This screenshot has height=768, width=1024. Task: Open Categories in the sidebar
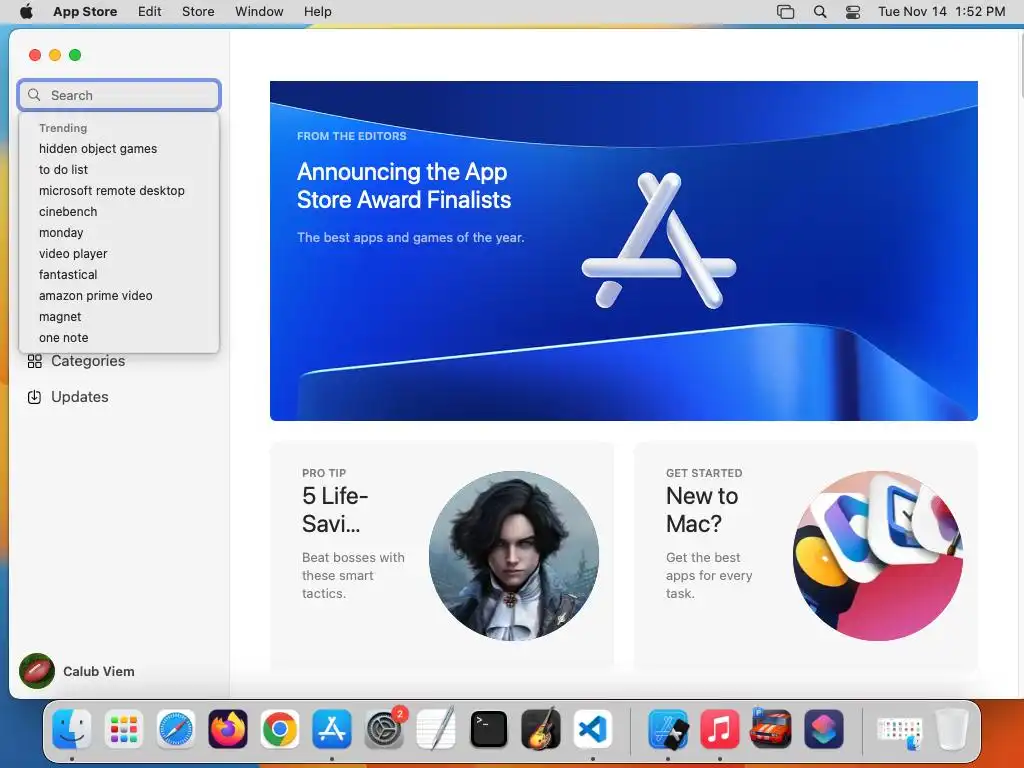click(88, 361)
